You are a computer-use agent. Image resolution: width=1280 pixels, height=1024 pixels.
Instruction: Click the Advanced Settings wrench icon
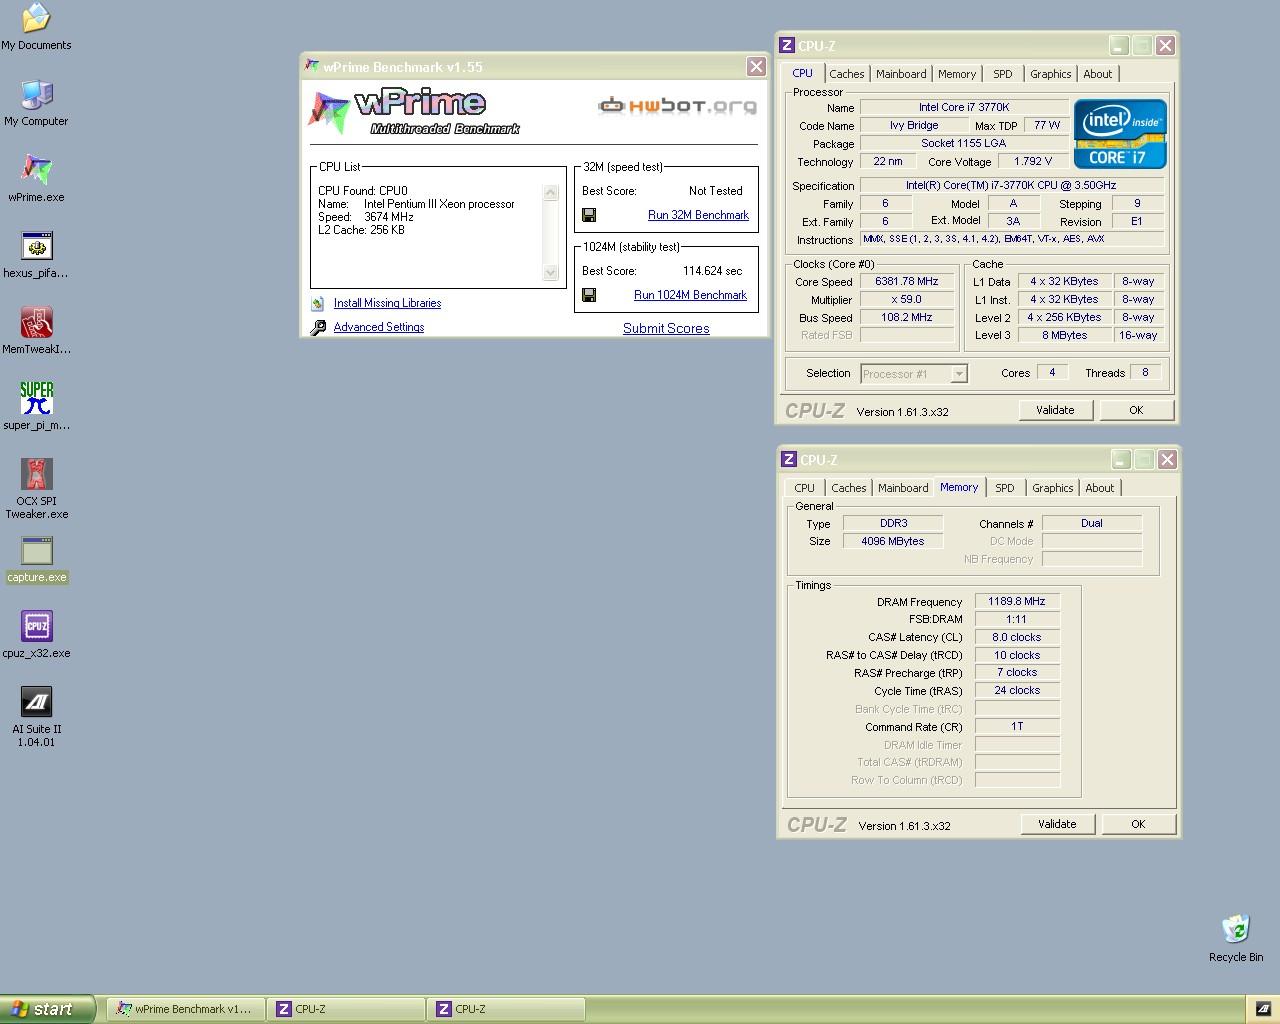point(318,327)
